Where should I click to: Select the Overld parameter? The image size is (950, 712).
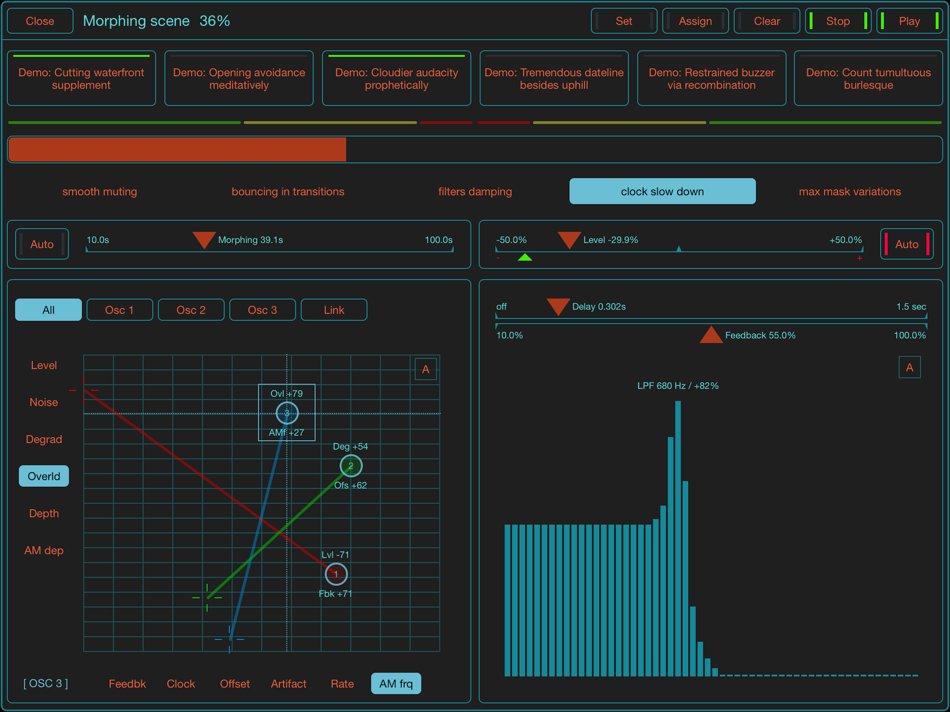44,476
